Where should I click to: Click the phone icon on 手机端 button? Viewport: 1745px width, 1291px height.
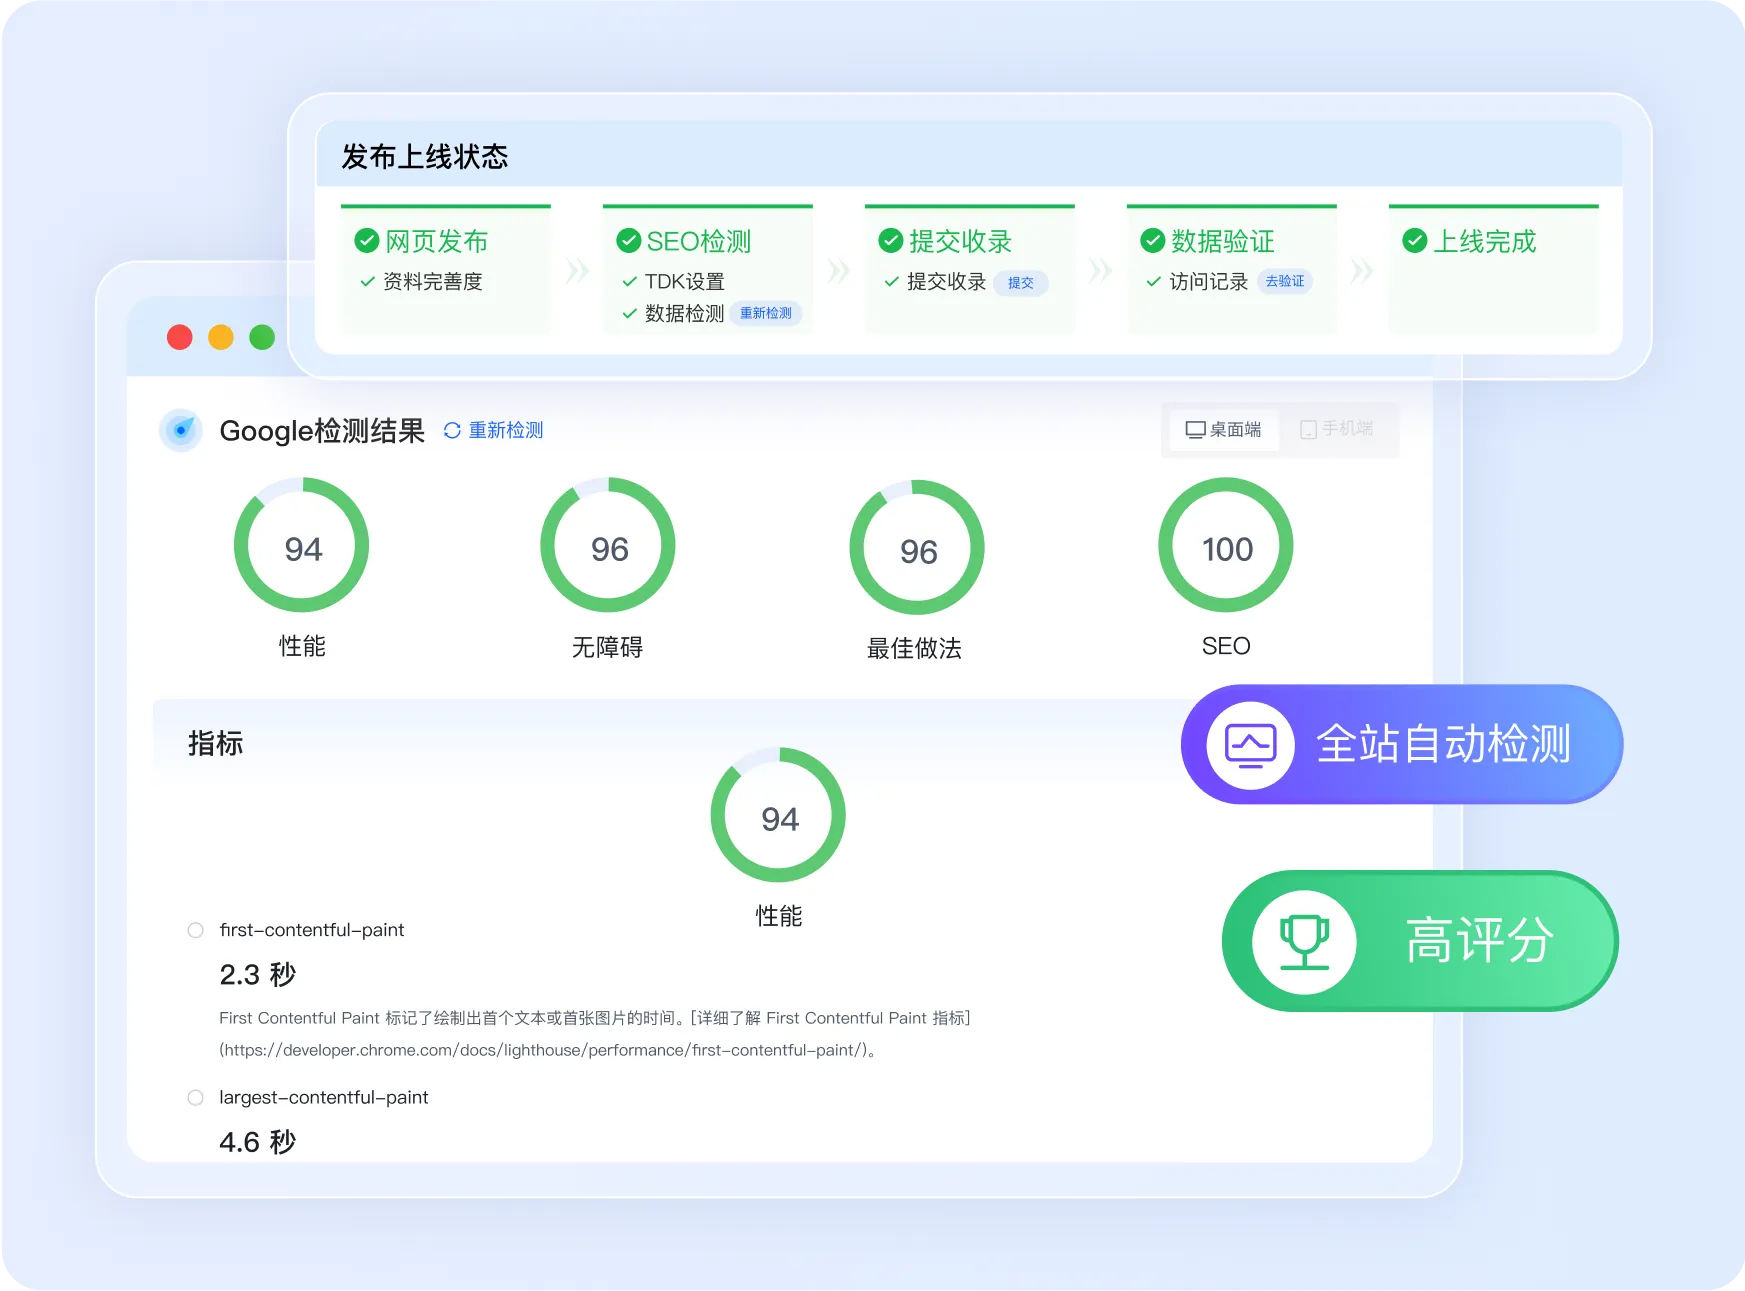point(1307,430)
